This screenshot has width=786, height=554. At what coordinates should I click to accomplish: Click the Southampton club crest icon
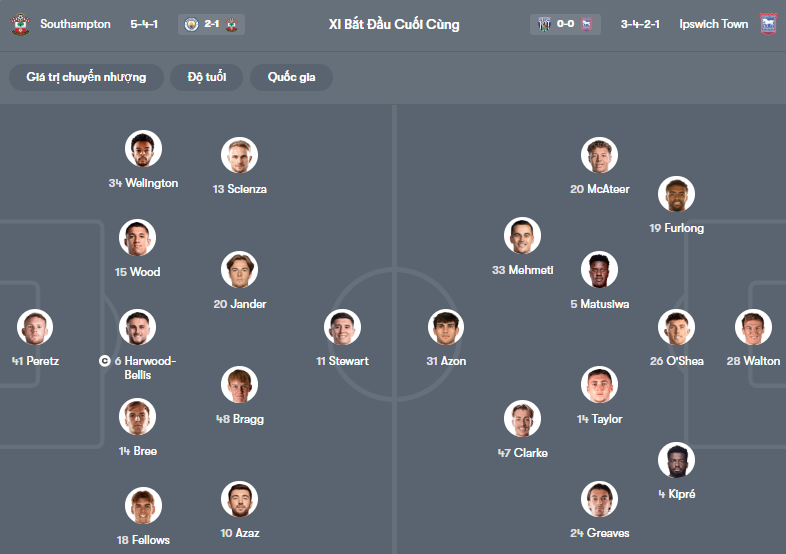(20, 24)
